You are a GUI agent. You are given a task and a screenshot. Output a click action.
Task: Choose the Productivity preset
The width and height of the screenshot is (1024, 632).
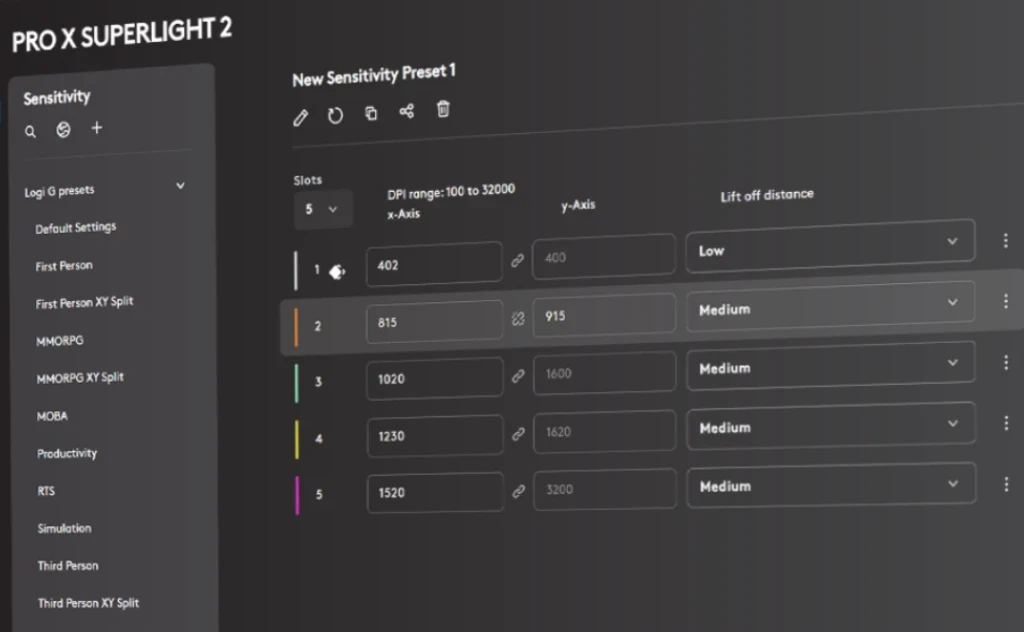pos(67,453)
